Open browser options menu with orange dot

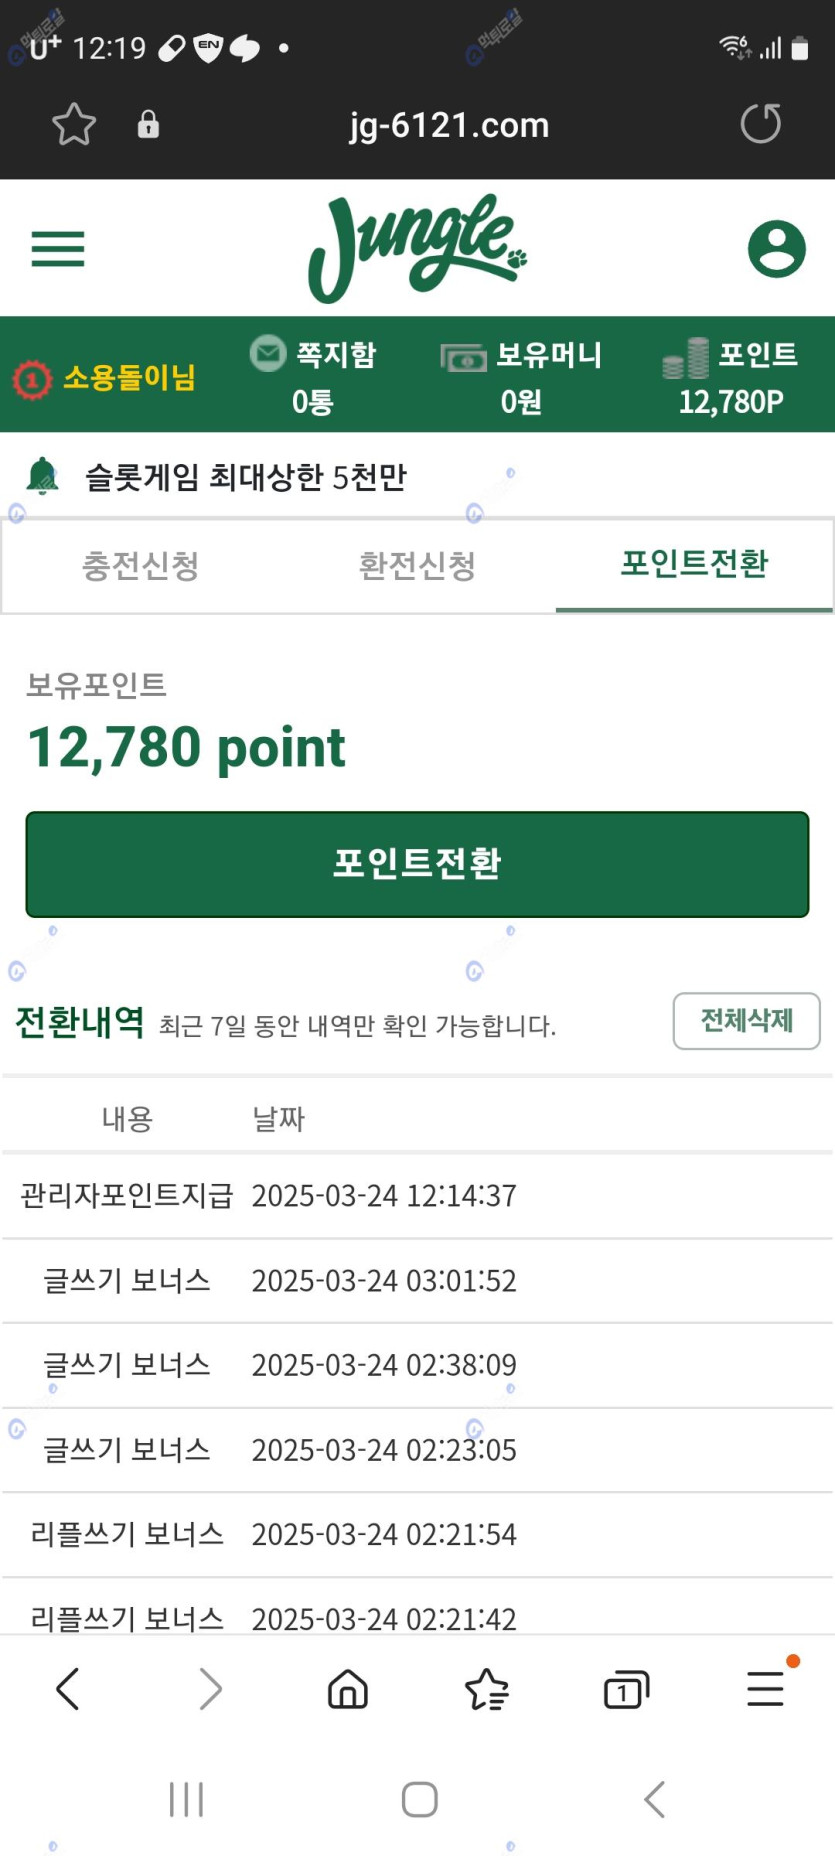(766, 1688)
